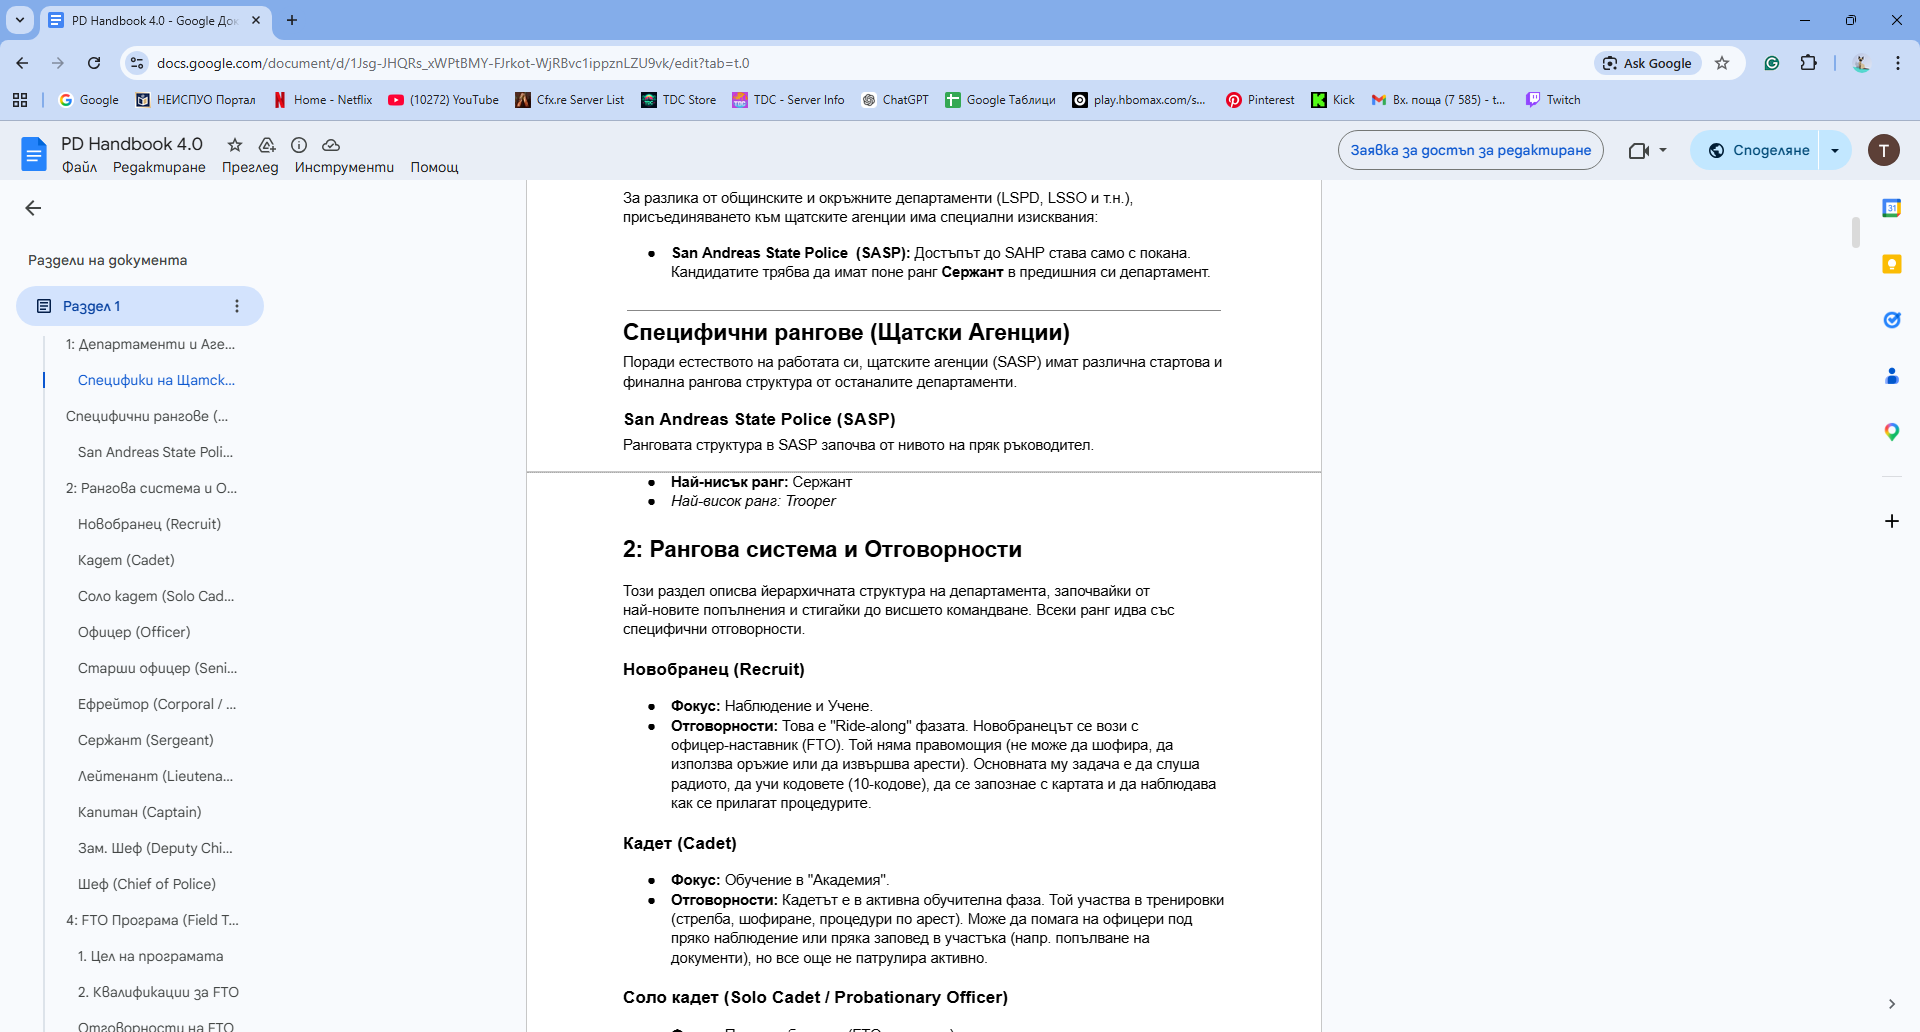Start a video call with camera icon
The width and height of the screenshot is (1920, 1032).
[1638, 151]
